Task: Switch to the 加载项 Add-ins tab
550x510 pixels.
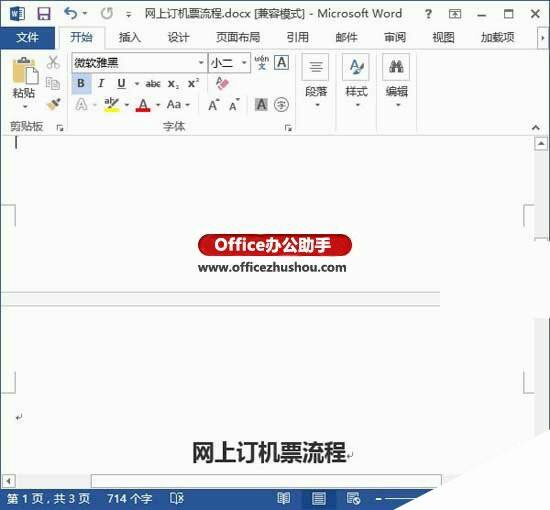Action: point(497,37)
